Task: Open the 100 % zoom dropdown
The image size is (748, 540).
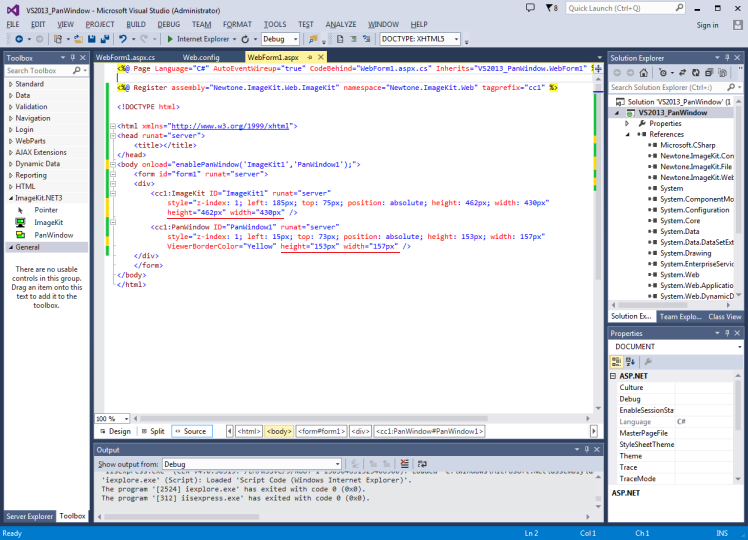Action: coord(126,419)
